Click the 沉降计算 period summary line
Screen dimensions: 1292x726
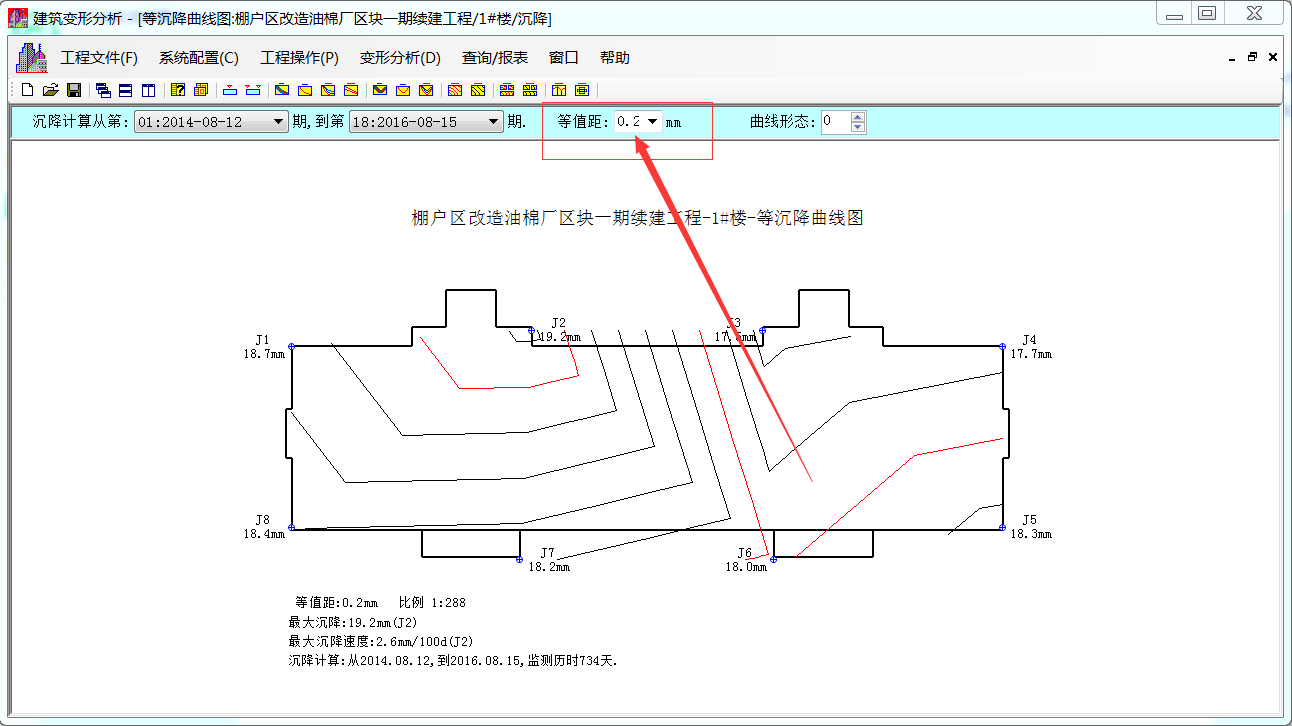[453, 660]
